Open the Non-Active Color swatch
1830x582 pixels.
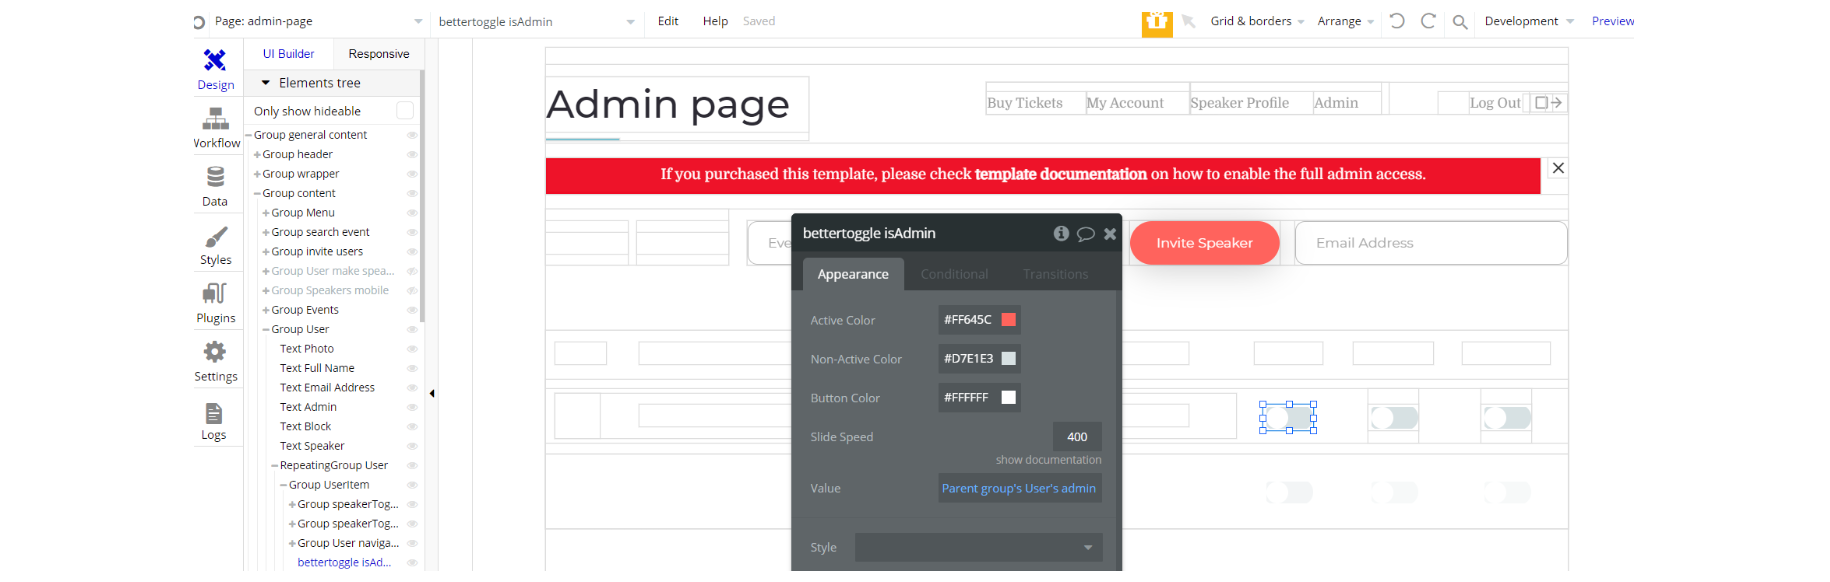(x=1009, y=359)
